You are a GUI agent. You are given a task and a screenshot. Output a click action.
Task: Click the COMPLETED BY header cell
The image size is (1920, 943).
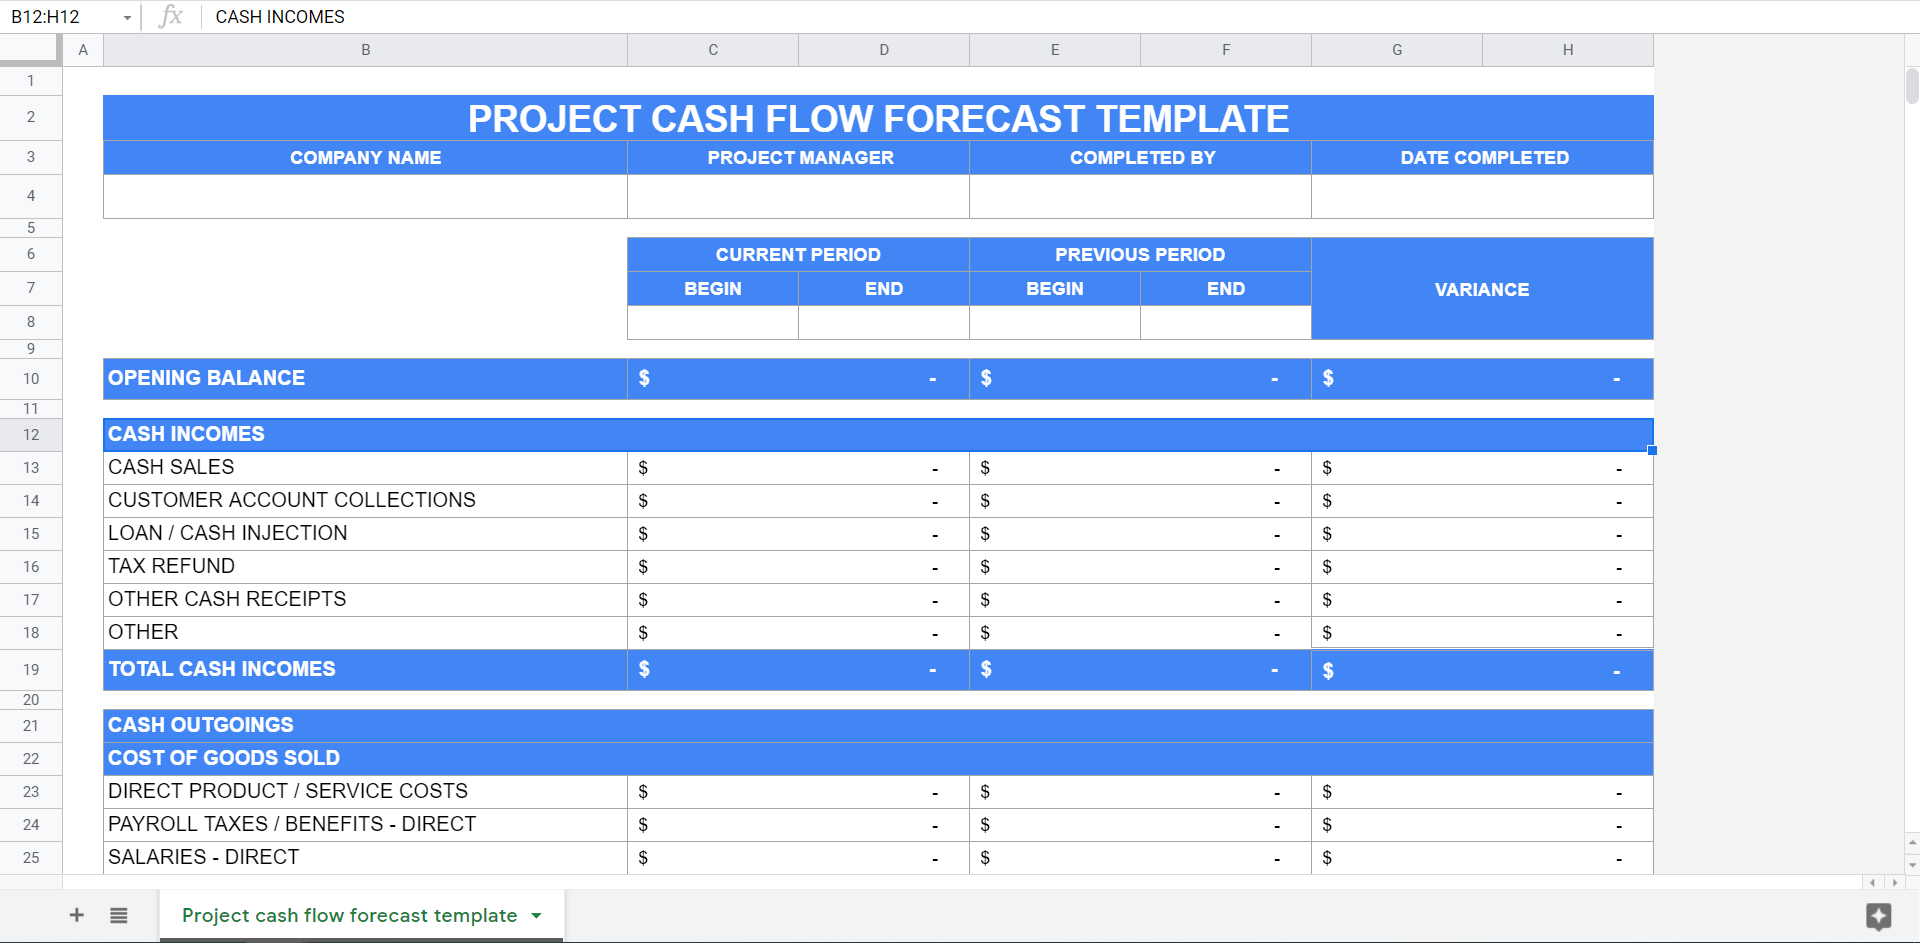[1141, 158]
